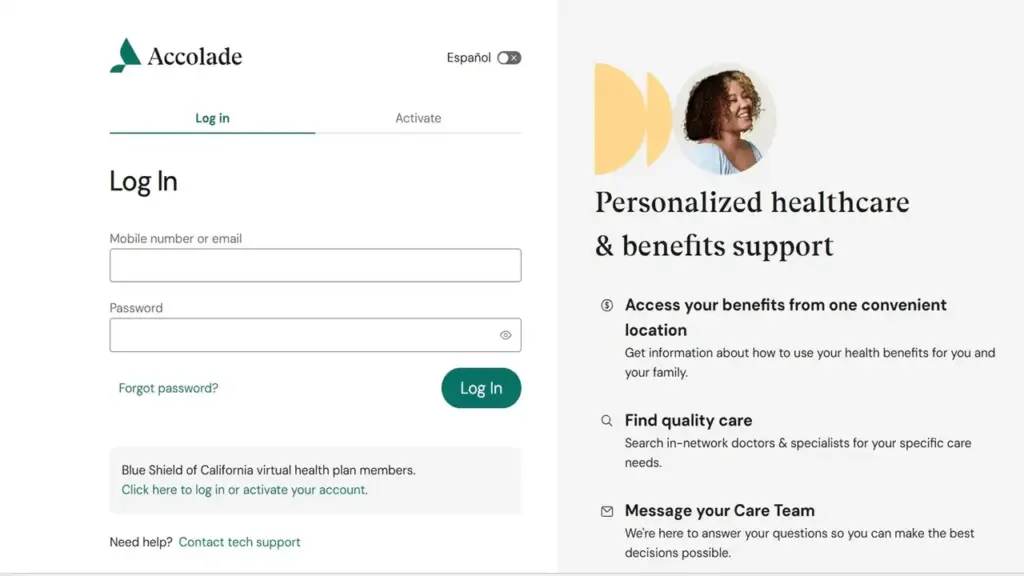This screenshot has width=1024, height=576.
Task: Open the Forgot password link
Action: 168,388
